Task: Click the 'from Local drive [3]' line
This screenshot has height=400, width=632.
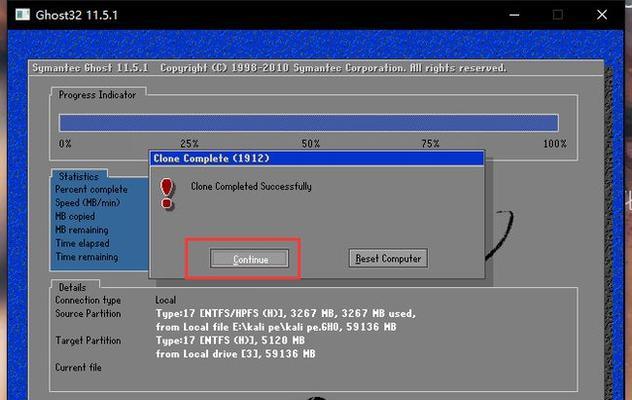Action: 235,354
